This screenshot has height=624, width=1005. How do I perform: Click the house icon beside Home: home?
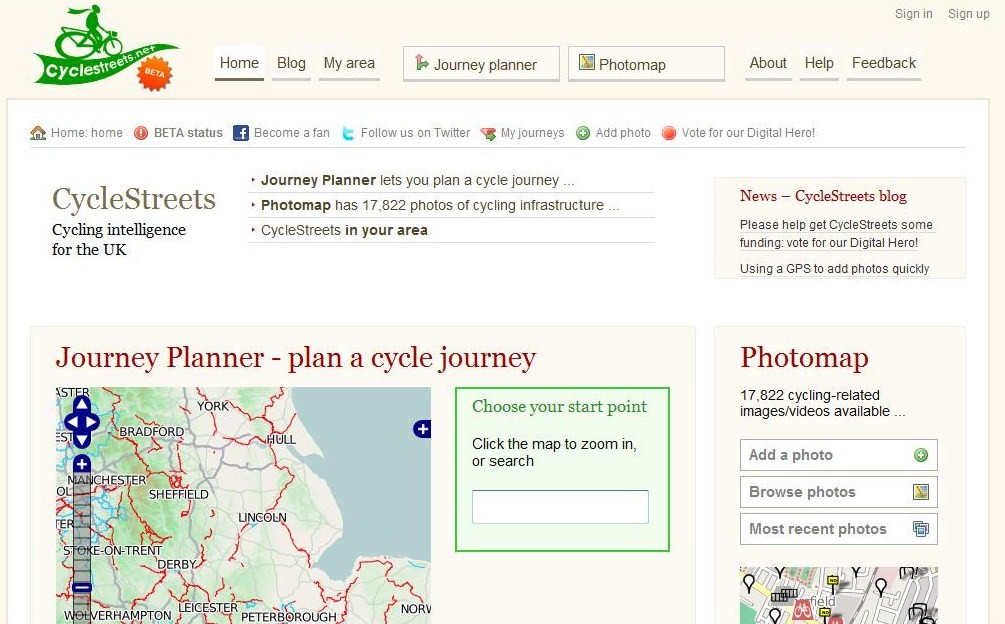coord(38,133)
